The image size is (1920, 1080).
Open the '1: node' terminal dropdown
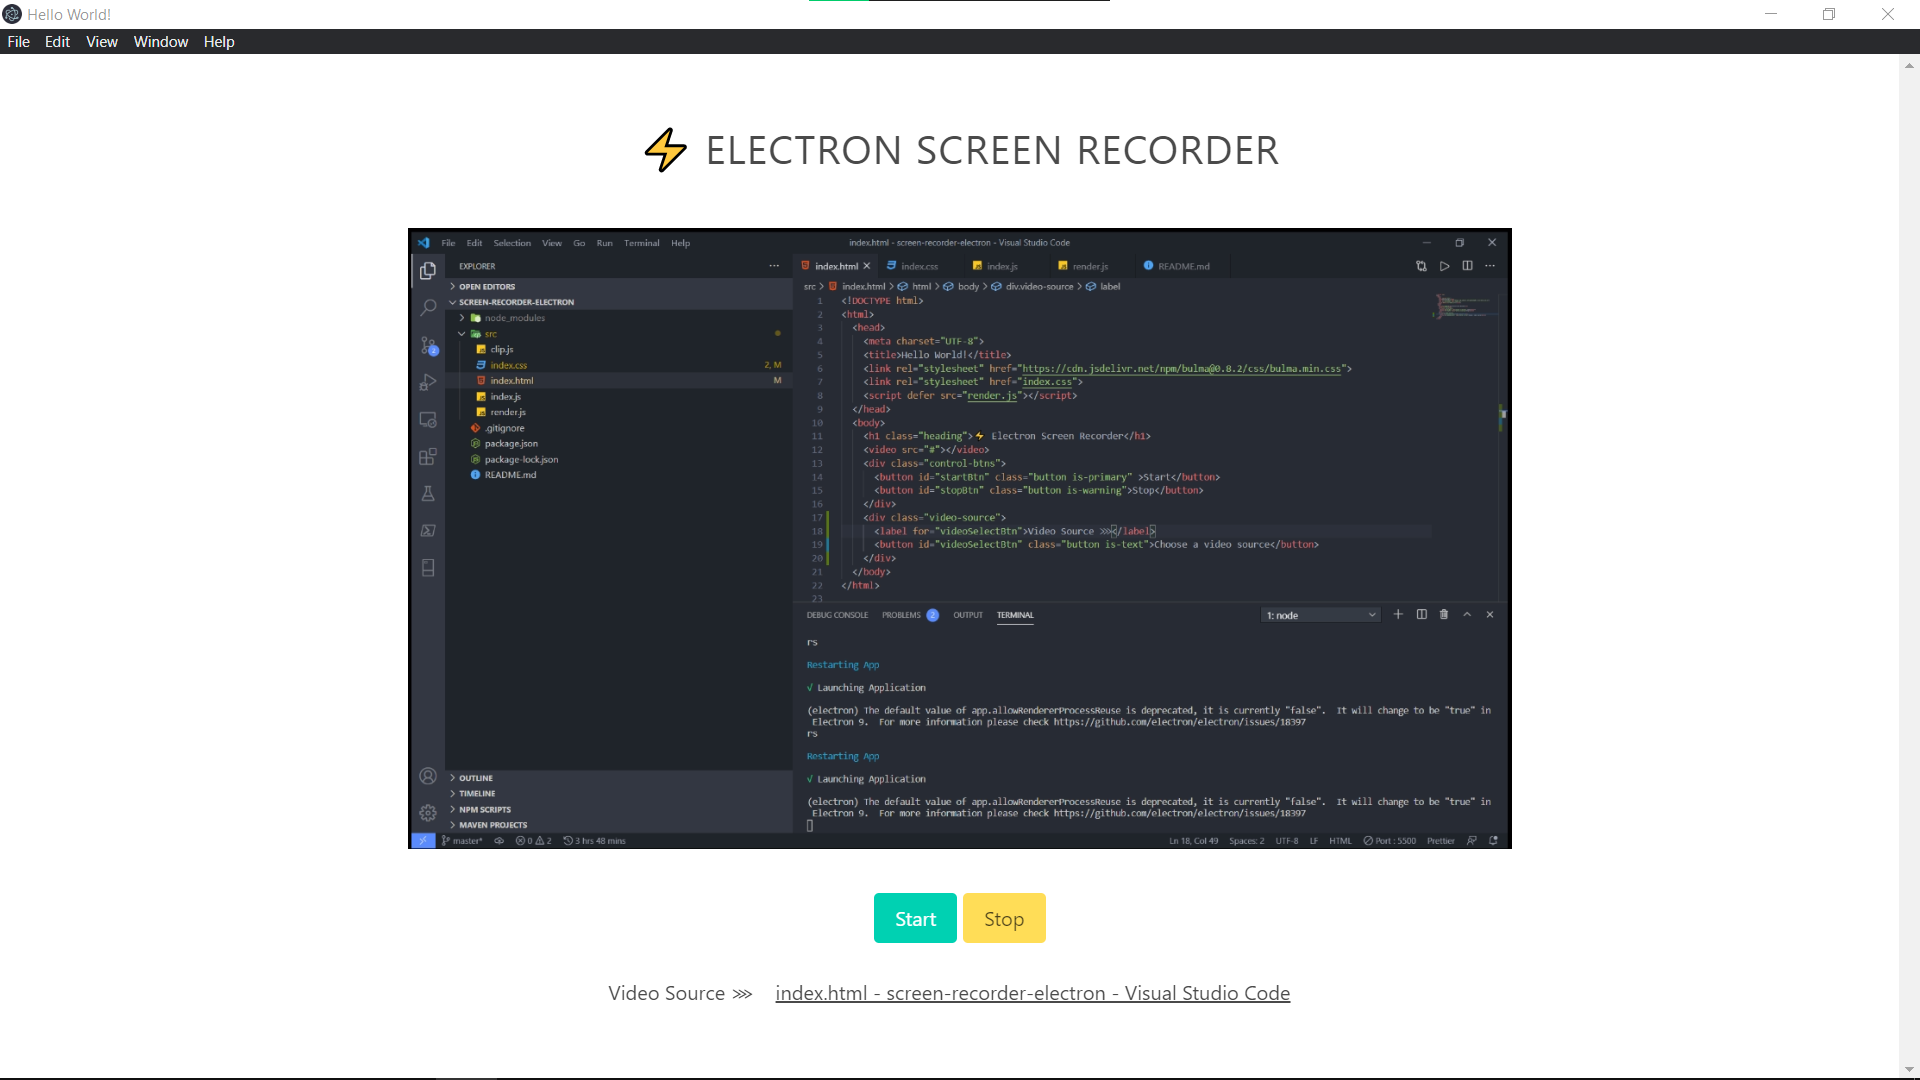pyautogui.click(x=1320, y=614)
